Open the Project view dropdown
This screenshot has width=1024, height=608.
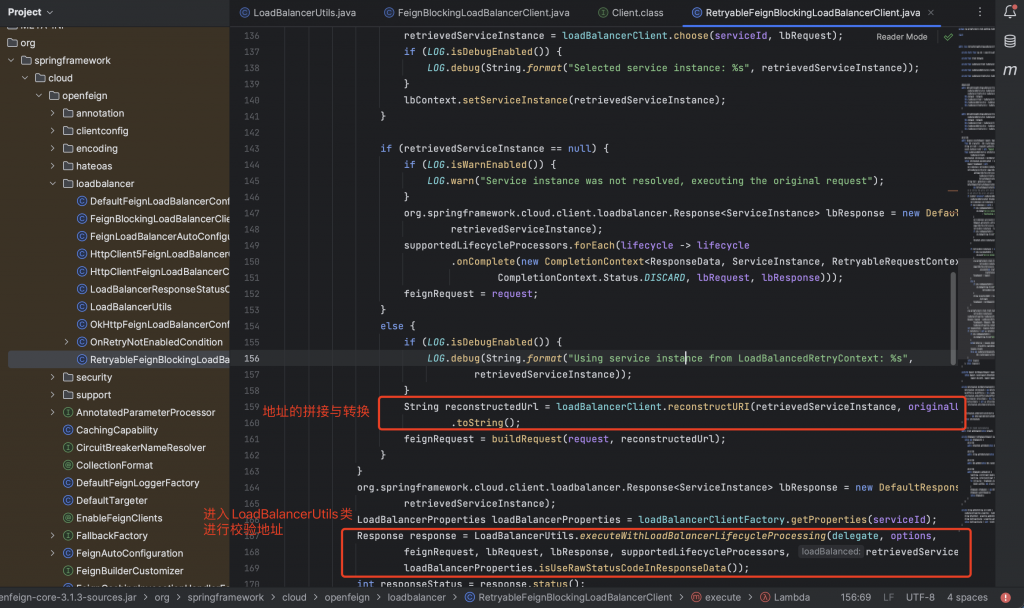(x=30, y=12)
